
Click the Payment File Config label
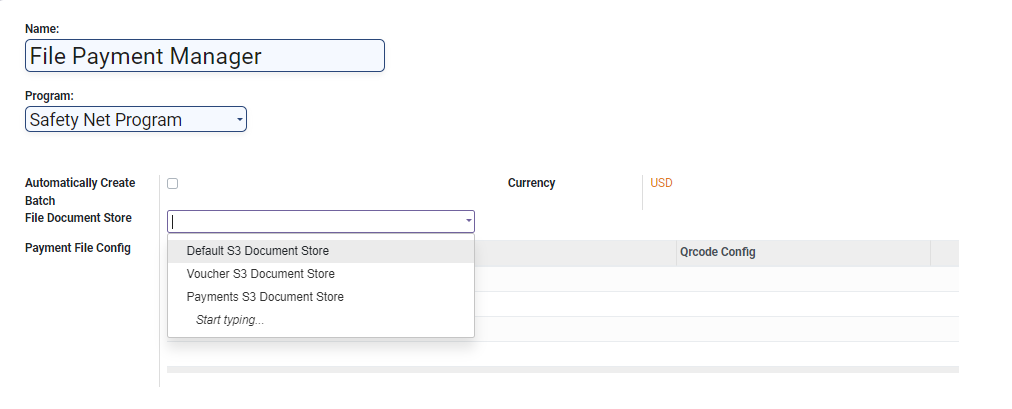(78, 248)
